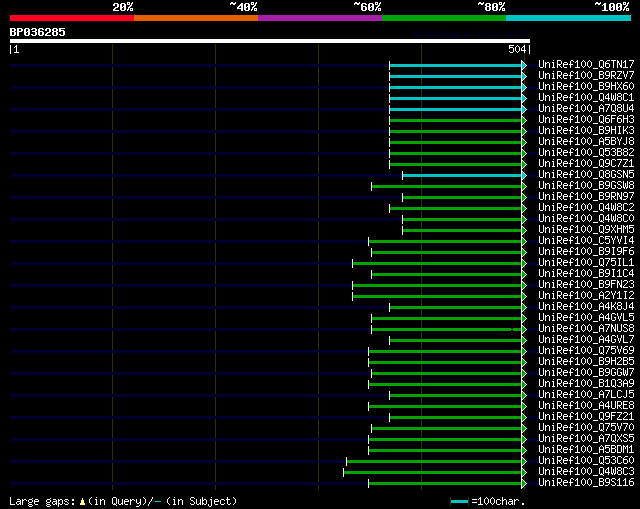
Task: Select the UniRef100_A4K8J4 label
Action: [586, 307]
